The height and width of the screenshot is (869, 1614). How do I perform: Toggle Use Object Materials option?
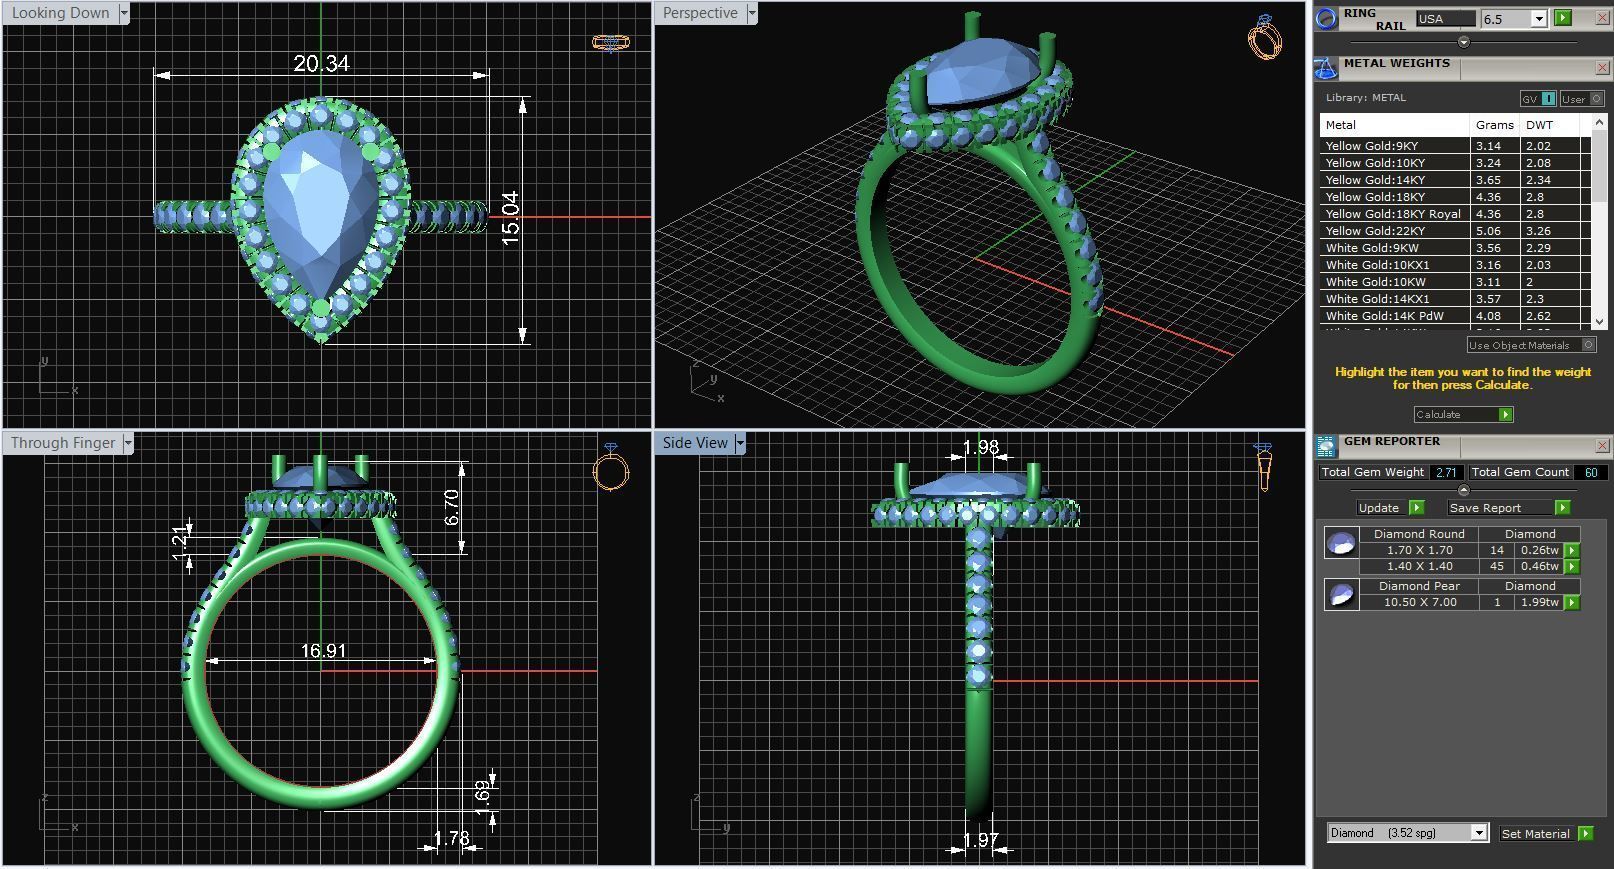click(x=1531, y=345)
